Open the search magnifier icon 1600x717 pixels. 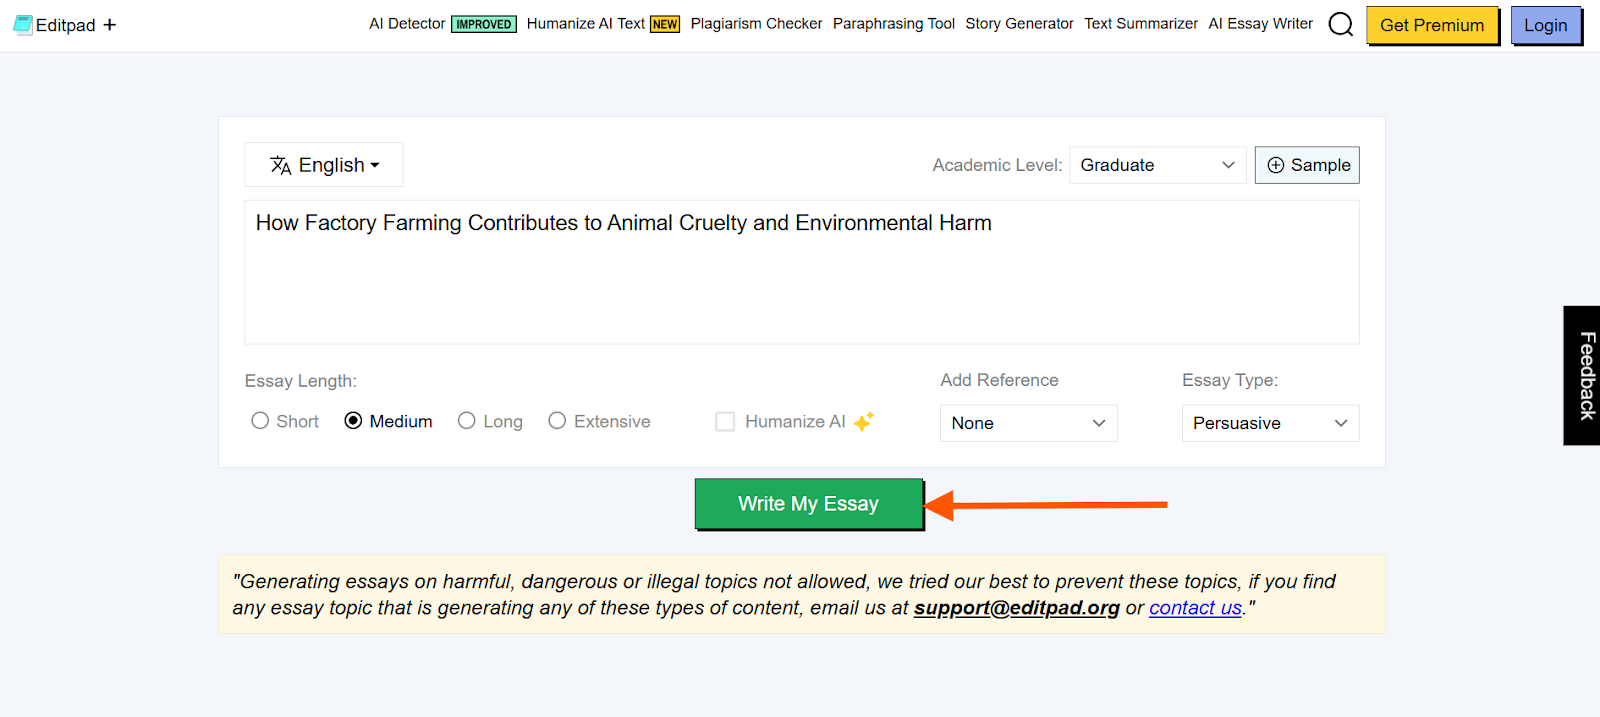point(1340,24)
